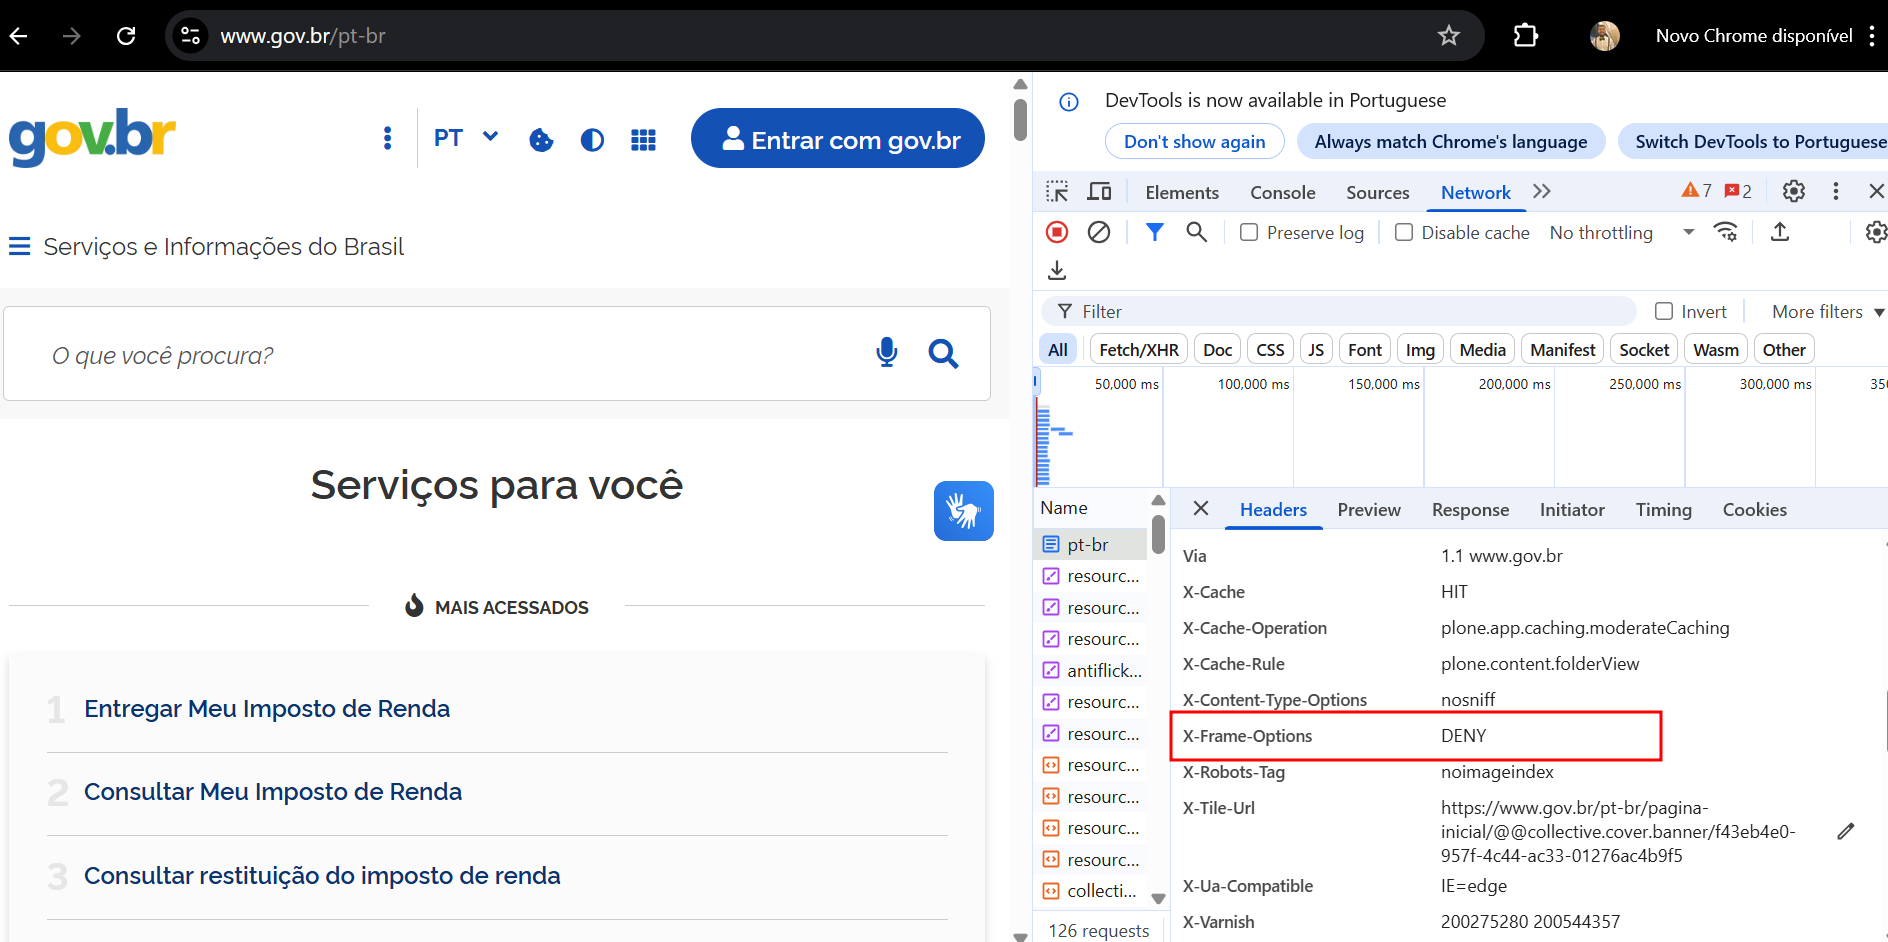
Task: Filter requests by JS type
Action: coord(1316,350)
